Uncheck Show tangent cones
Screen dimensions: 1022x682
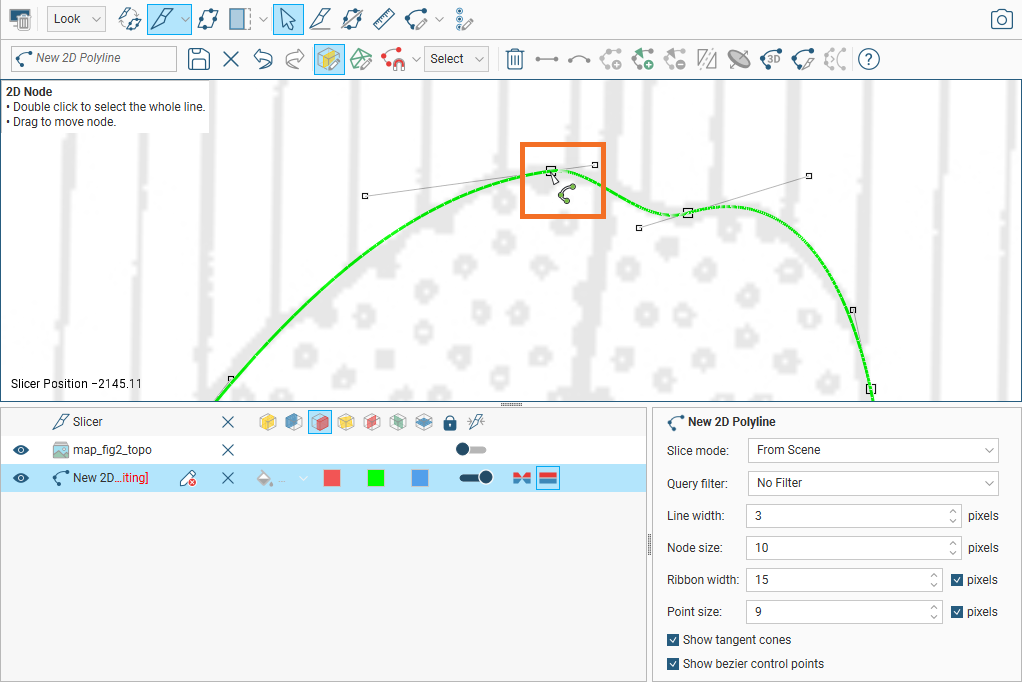[673, 640]
